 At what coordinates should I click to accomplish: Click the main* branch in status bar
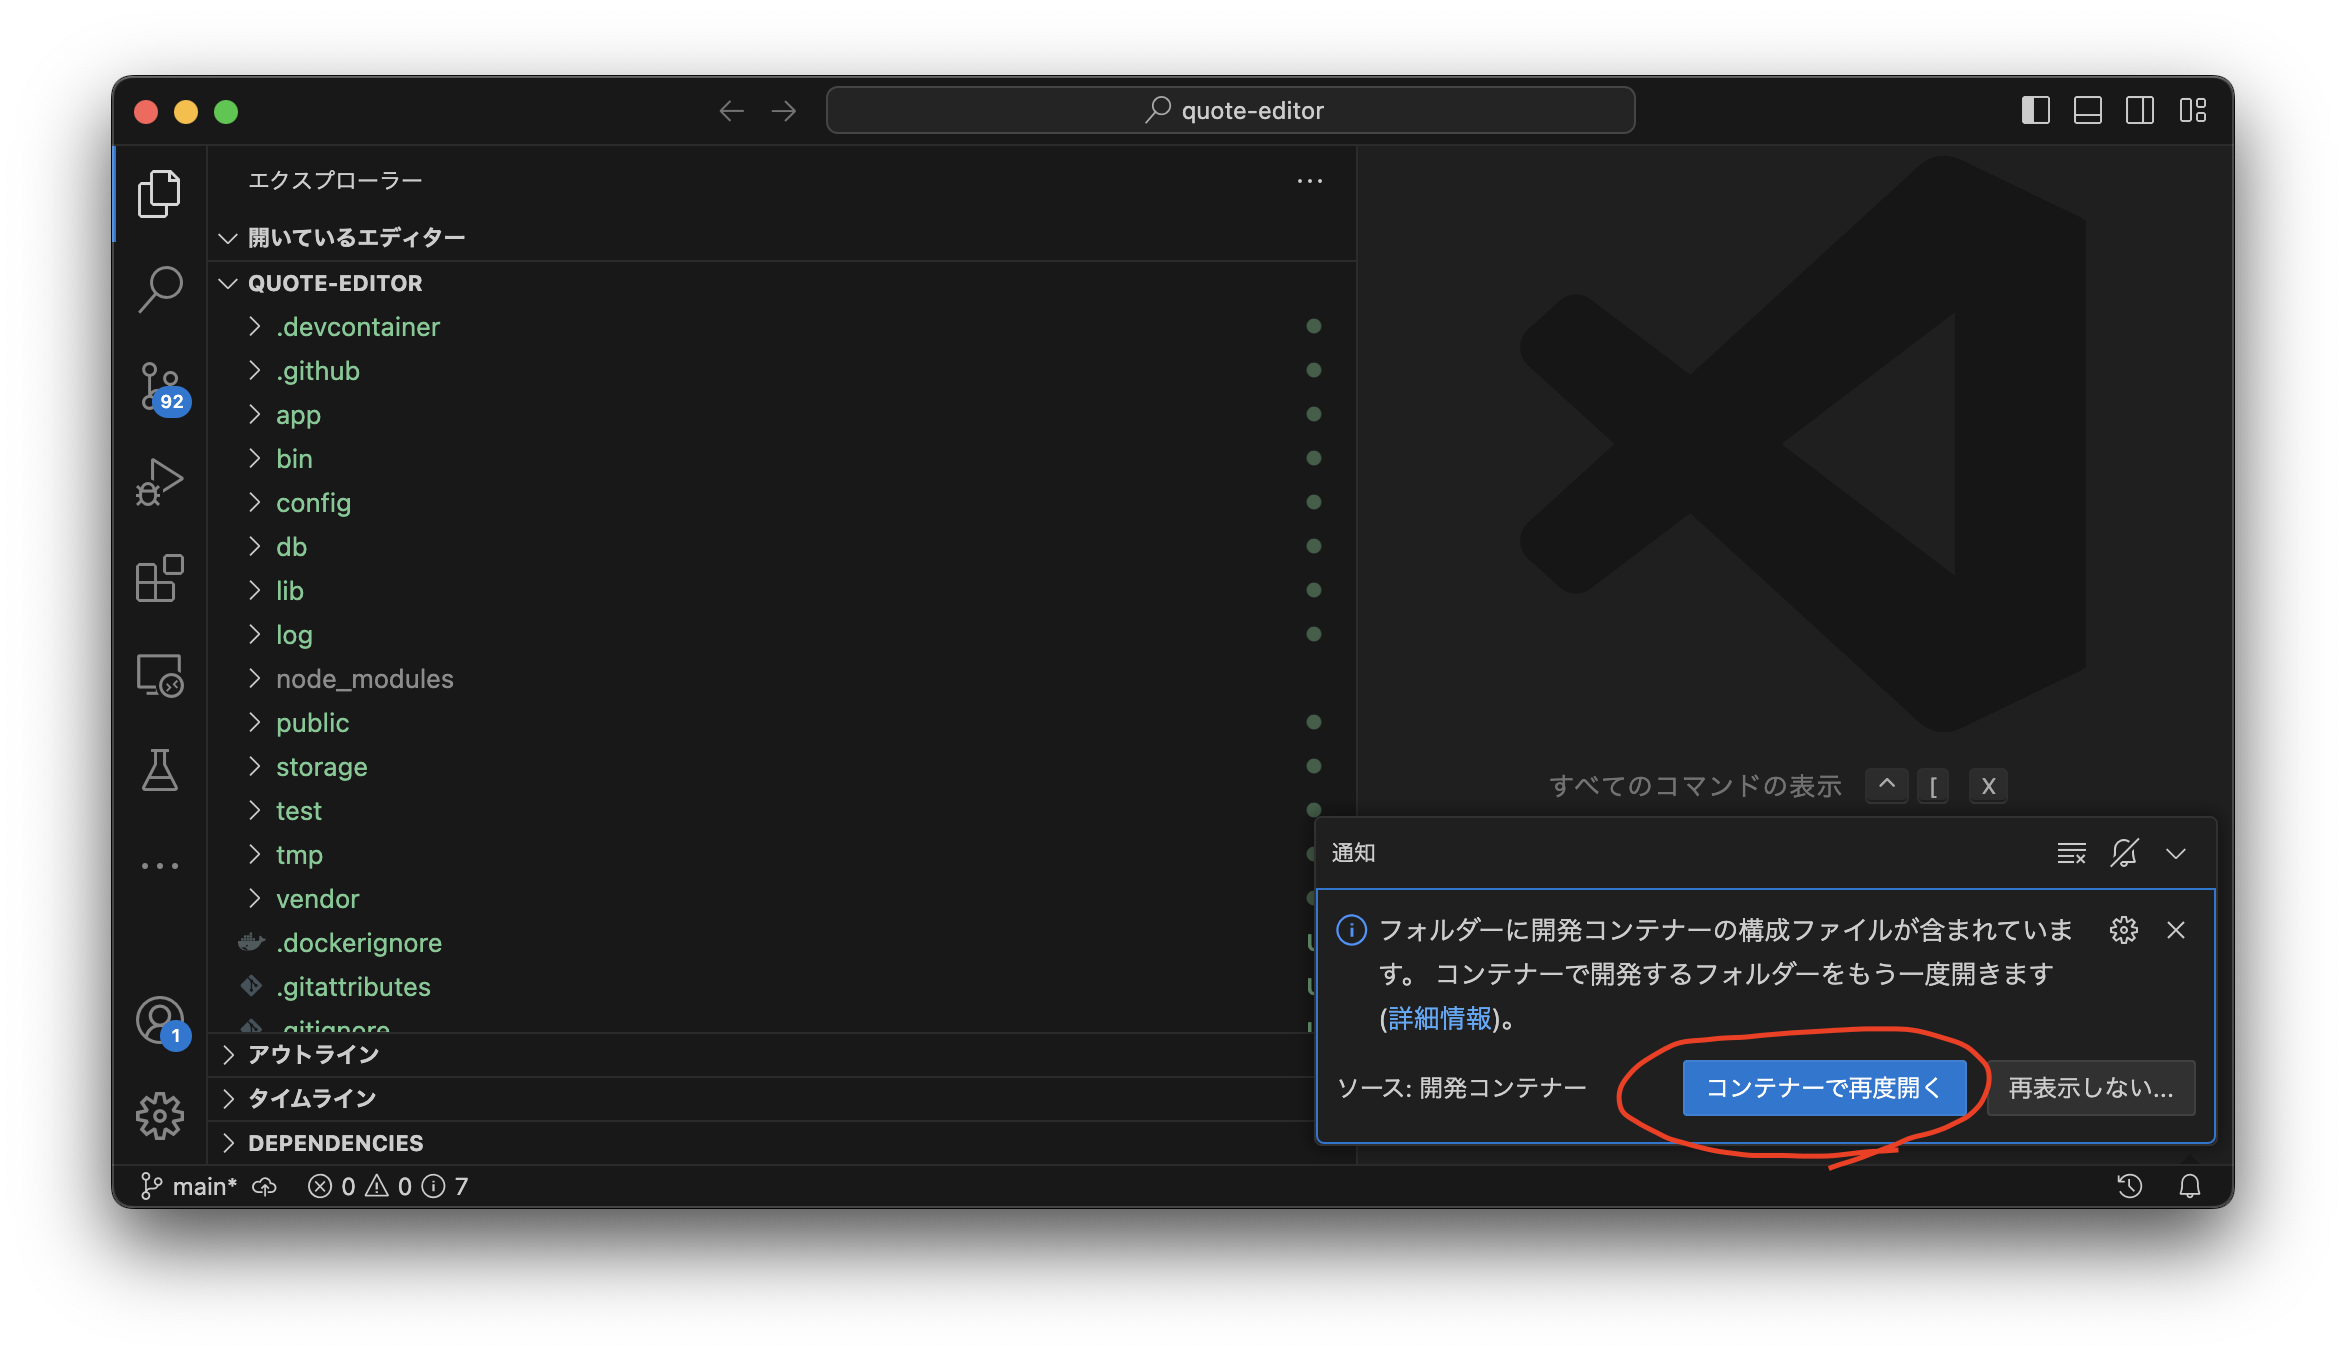(x=189, y=1186)
